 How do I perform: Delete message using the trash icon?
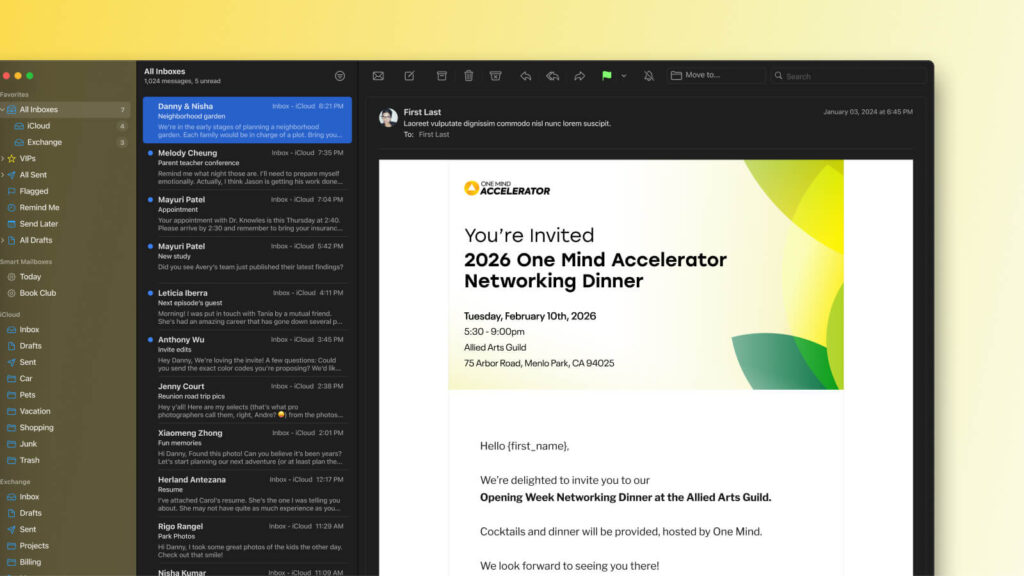pos(468,76)
